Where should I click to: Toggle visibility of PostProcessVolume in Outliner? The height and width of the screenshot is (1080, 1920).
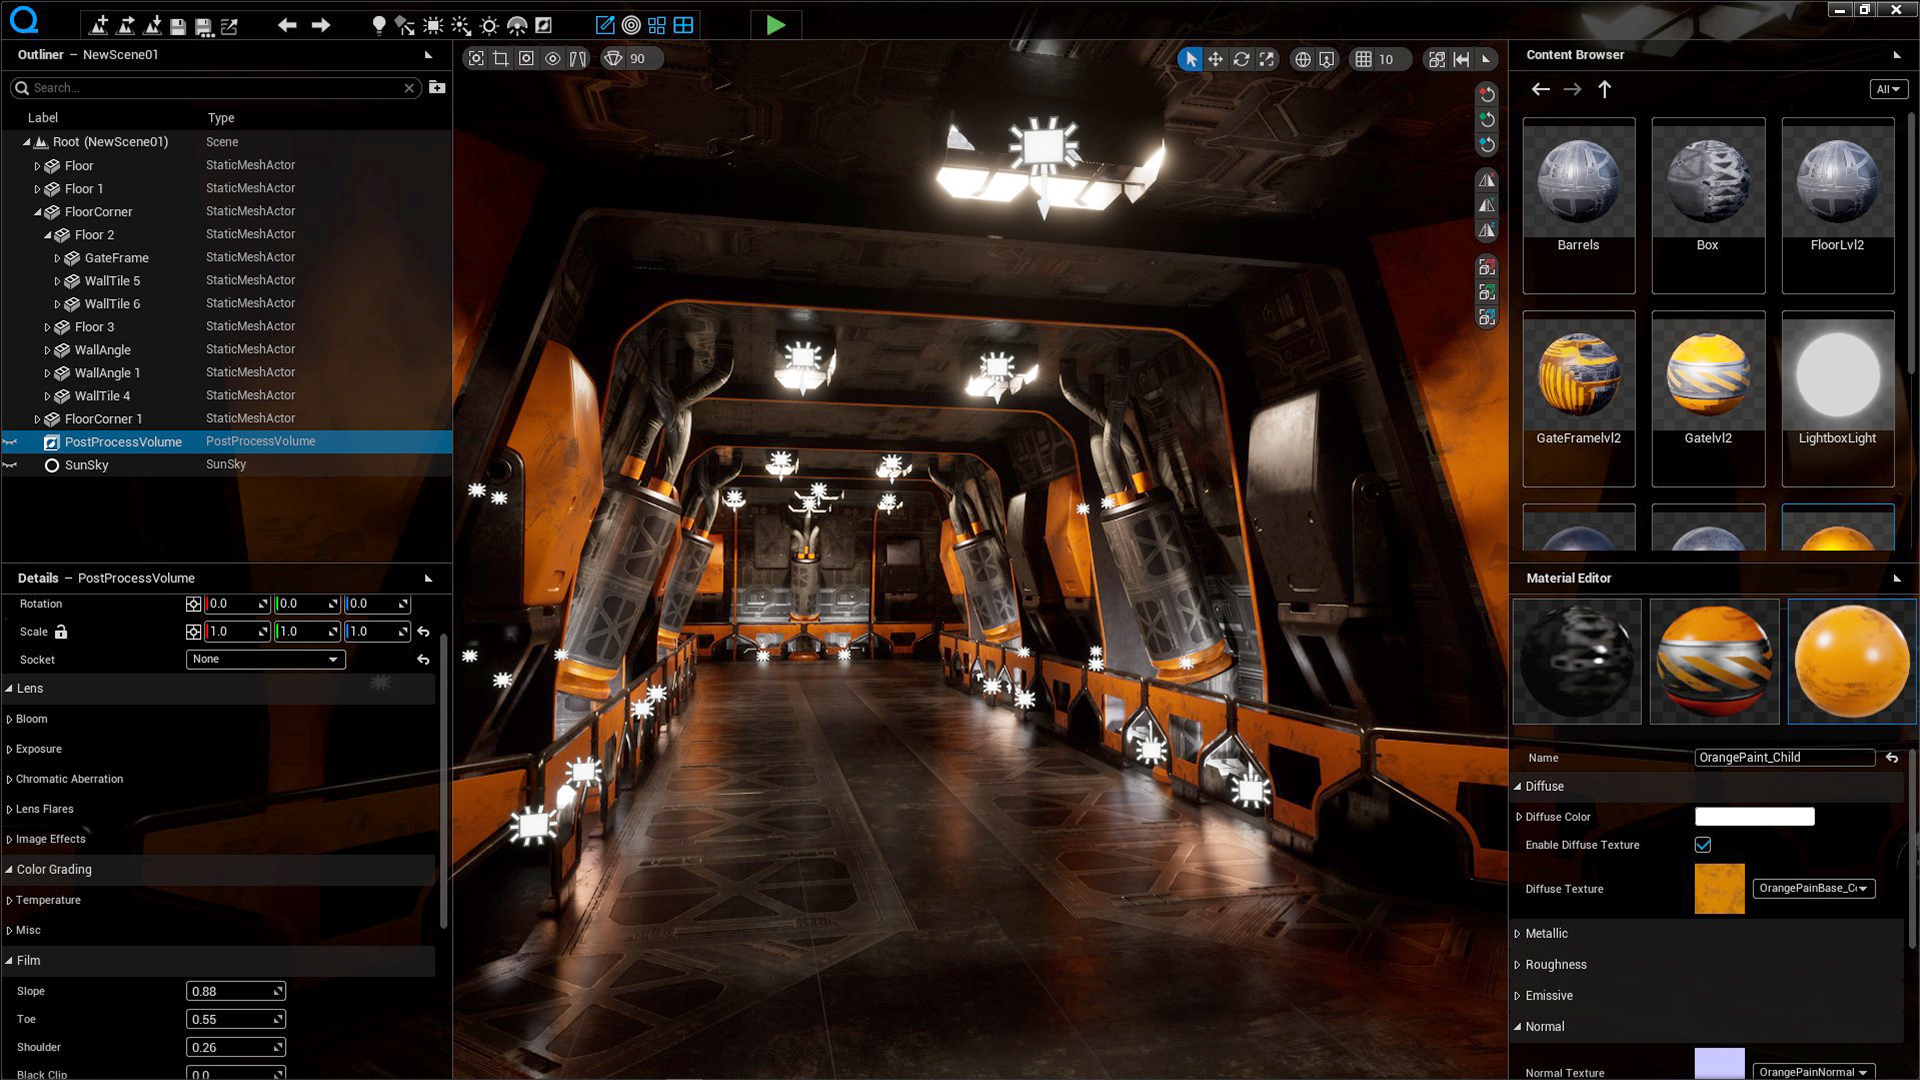(x=11, y=440)
